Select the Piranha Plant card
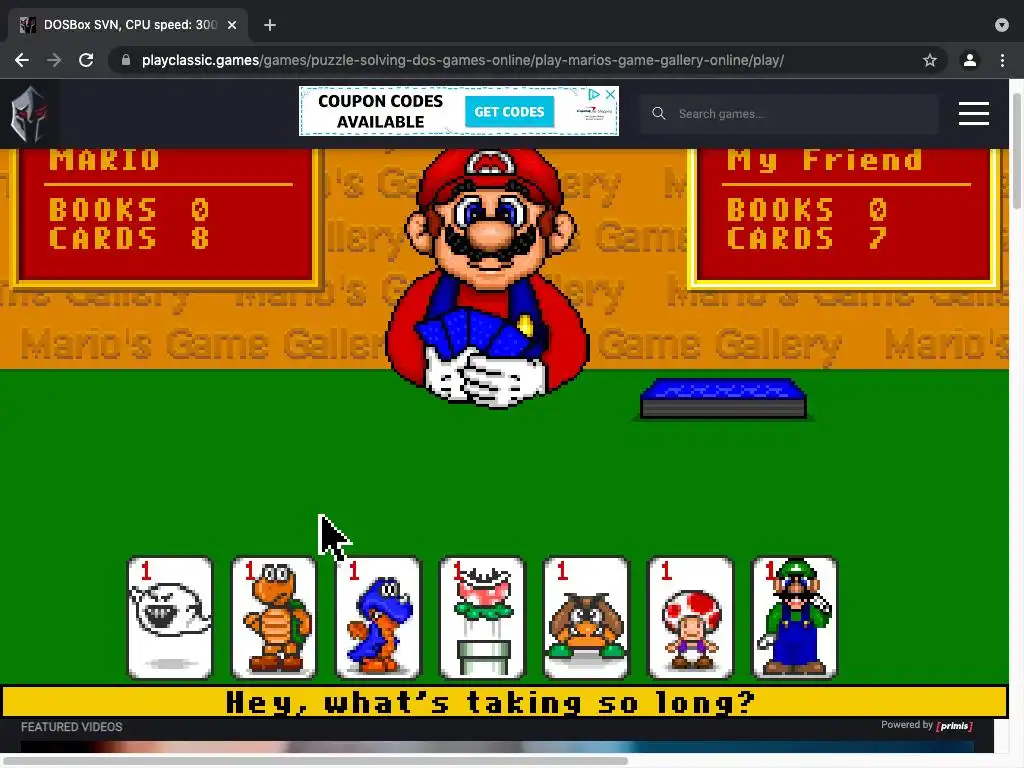 pos(482,618)
